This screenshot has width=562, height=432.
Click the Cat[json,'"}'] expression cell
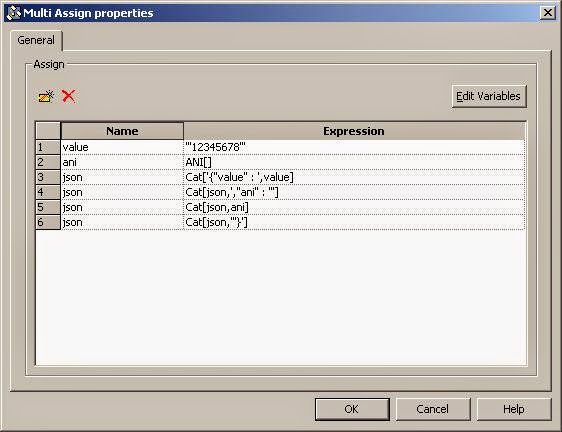[354, 222]
